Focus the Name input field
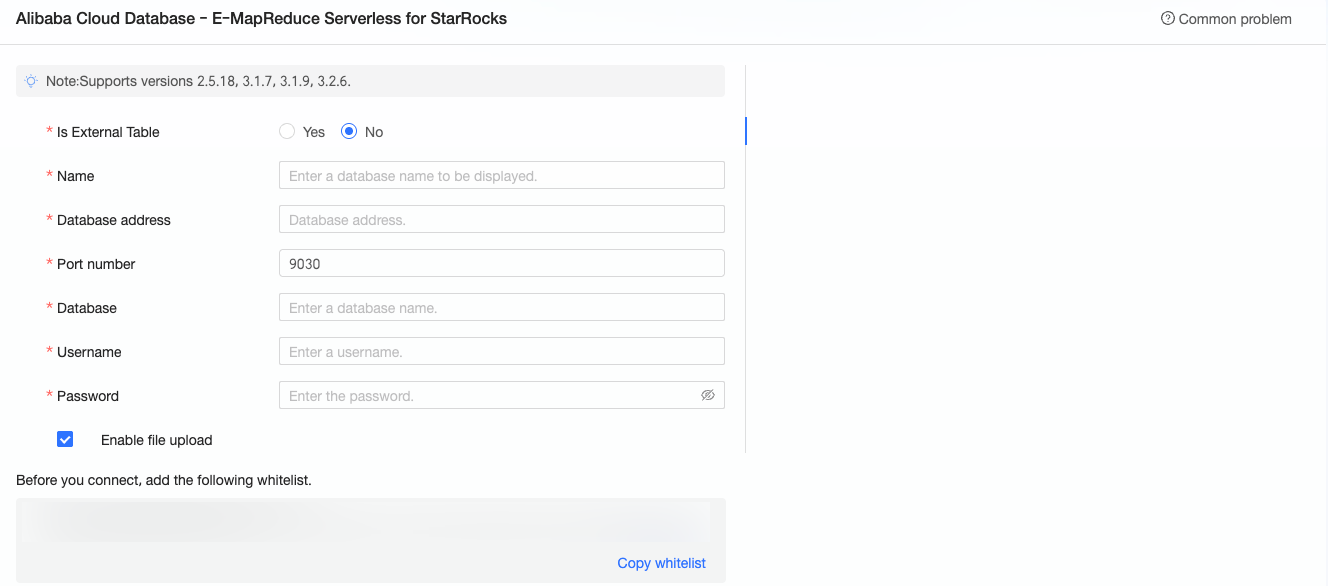The height and width of the screenshot is (586, 1328). (501, 175)
